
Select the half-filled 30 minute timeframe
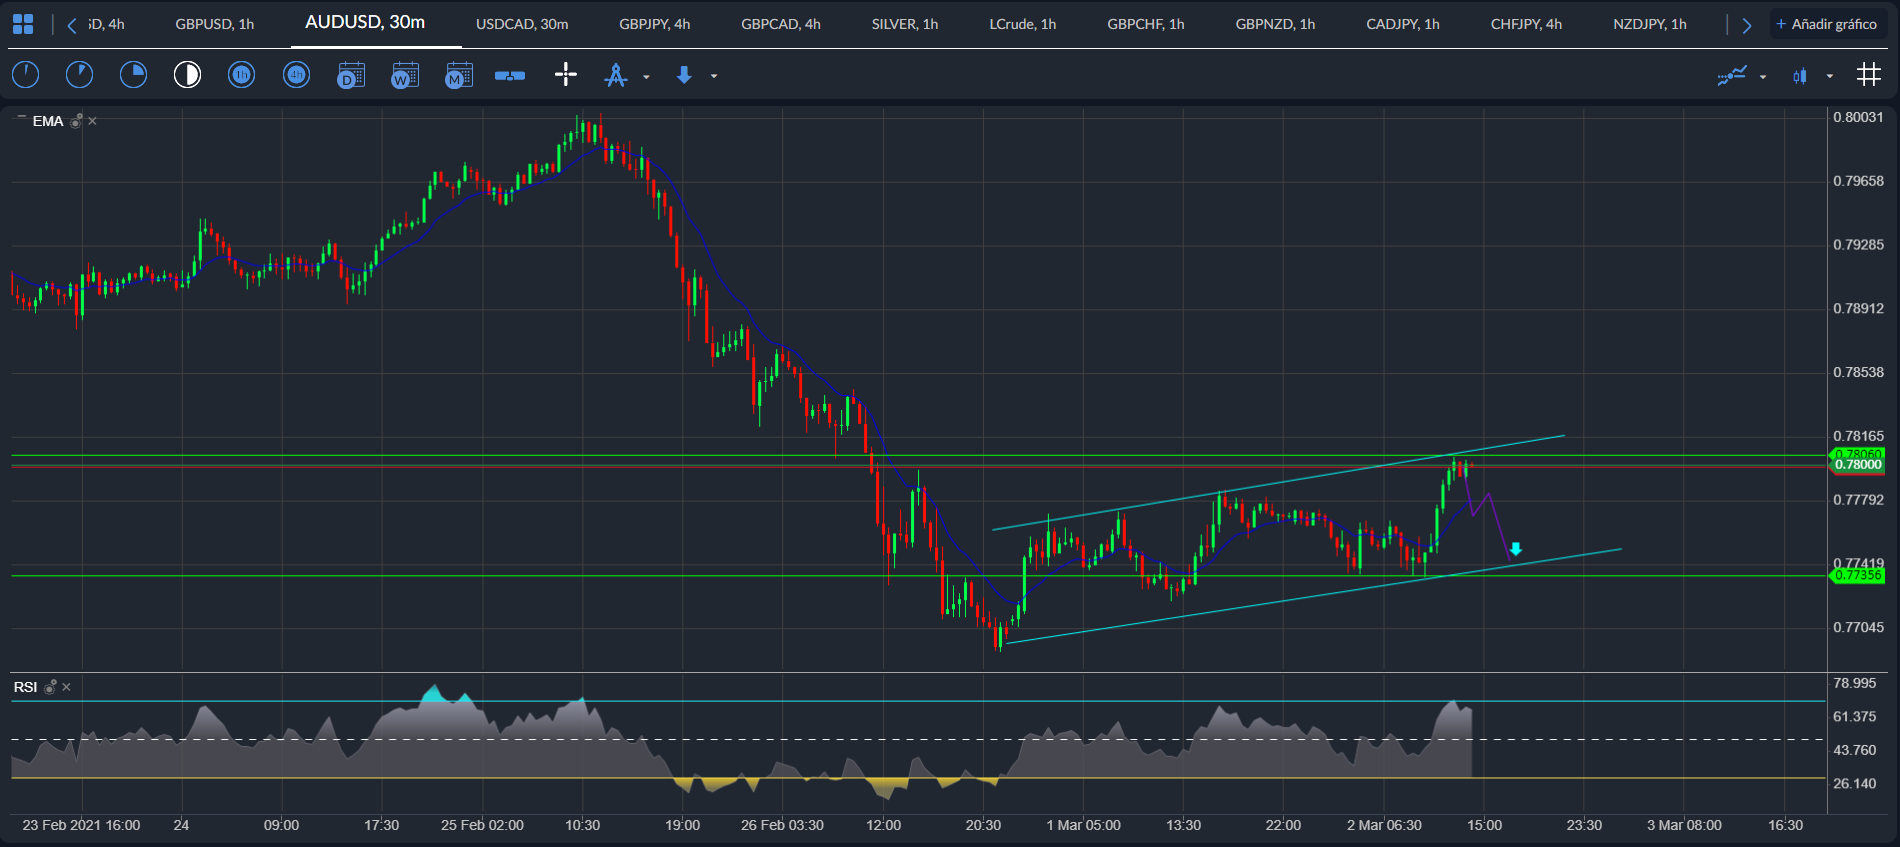tap(187, 75)
